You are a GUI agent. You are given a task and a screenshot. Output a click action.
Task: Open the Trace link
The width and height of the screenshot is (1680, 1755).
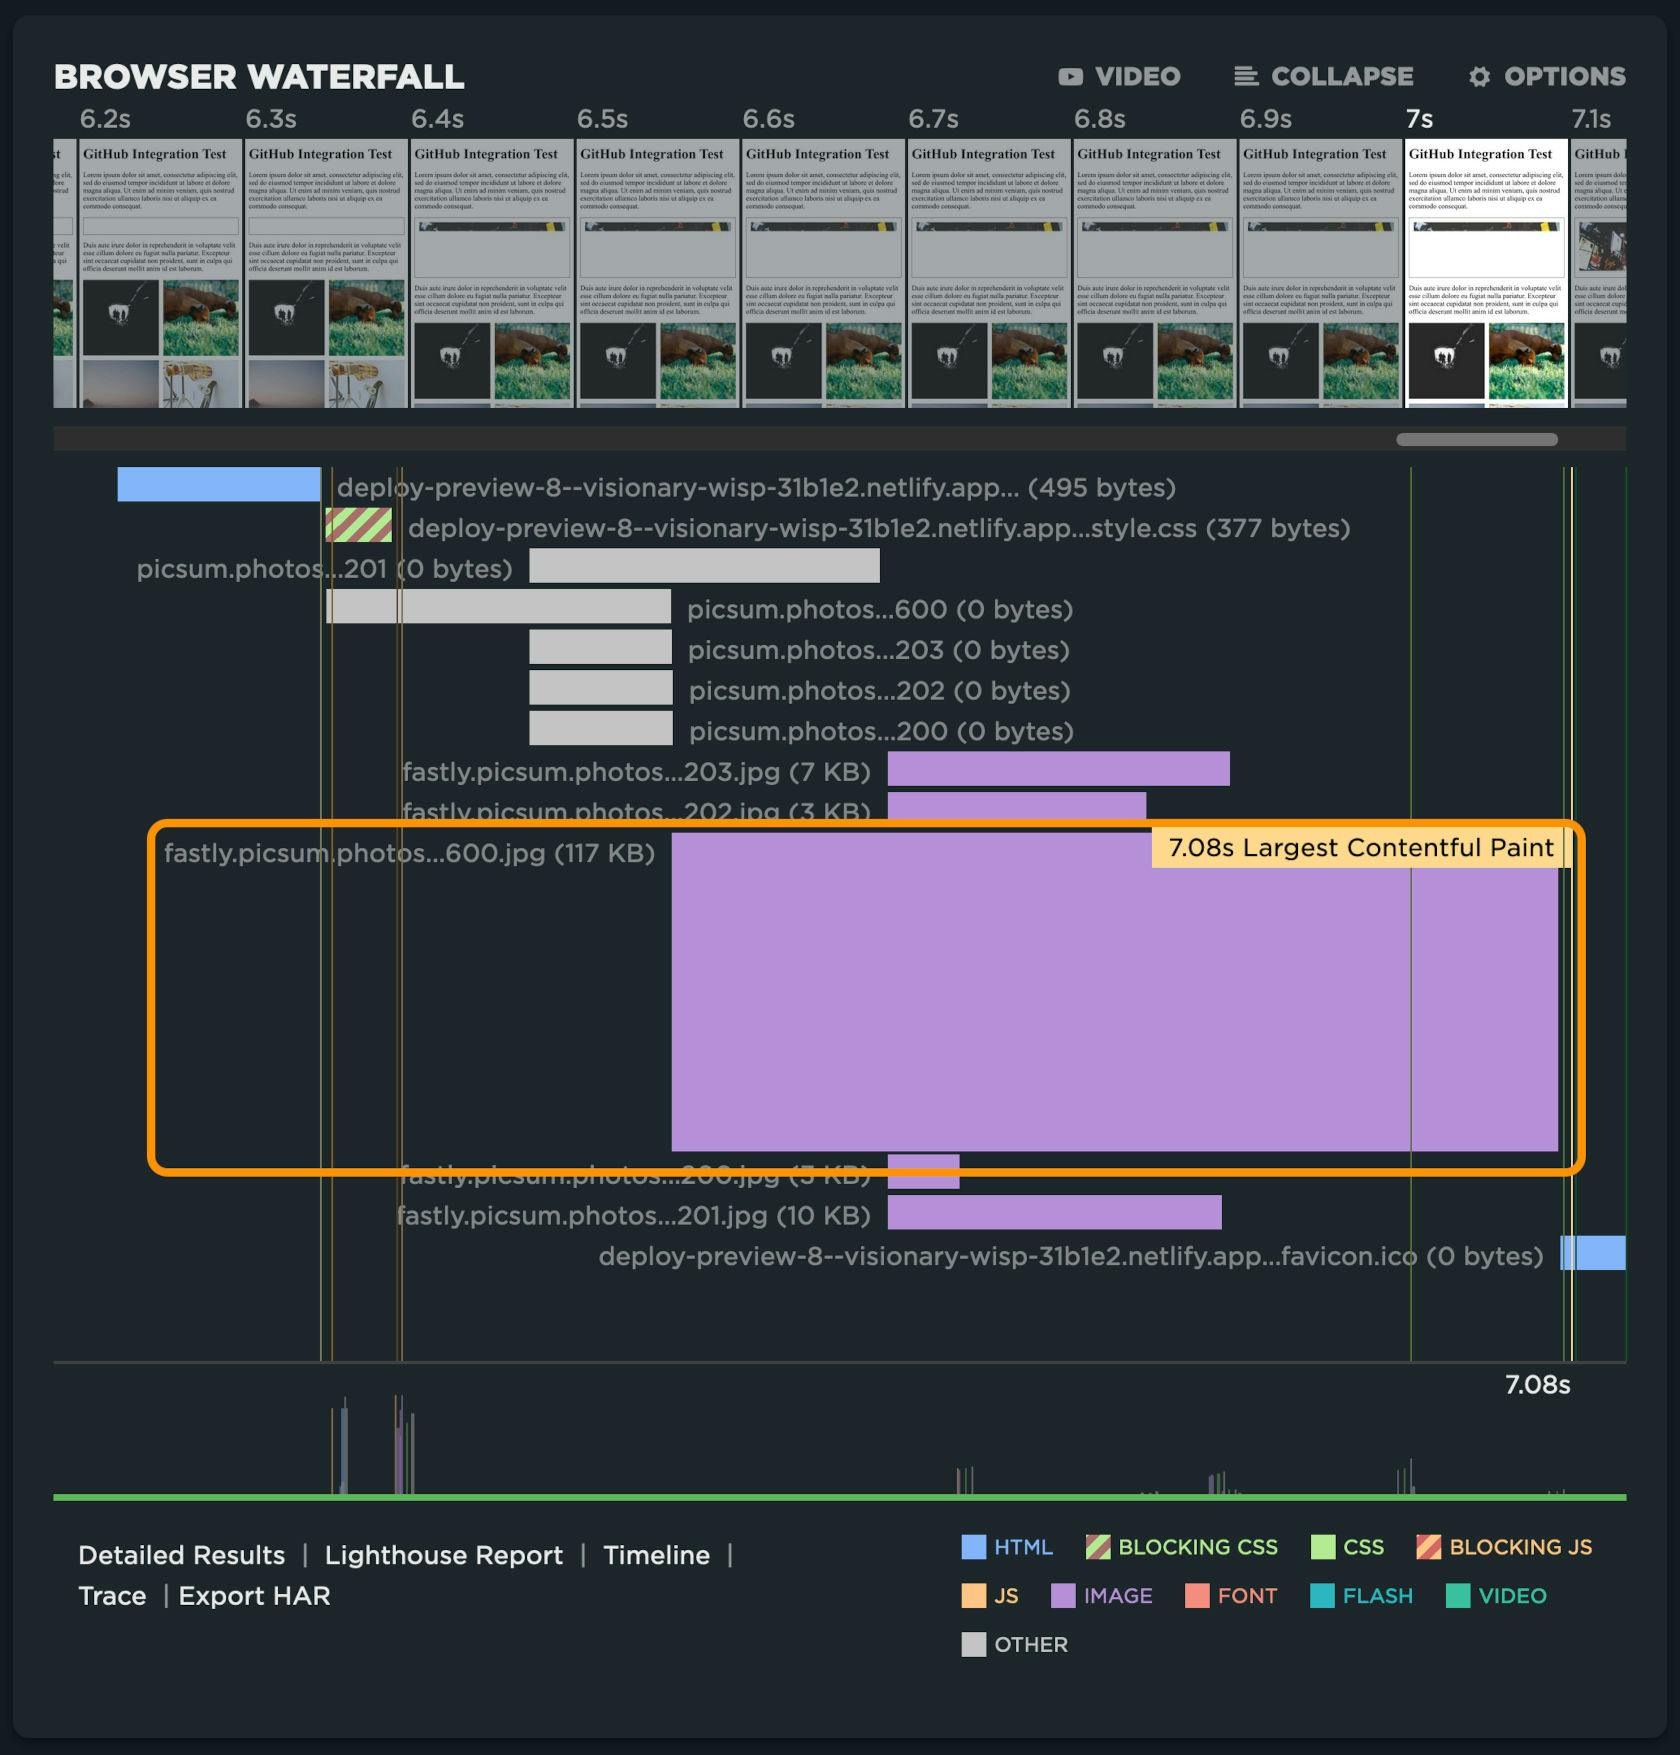tap(112, 1596)
